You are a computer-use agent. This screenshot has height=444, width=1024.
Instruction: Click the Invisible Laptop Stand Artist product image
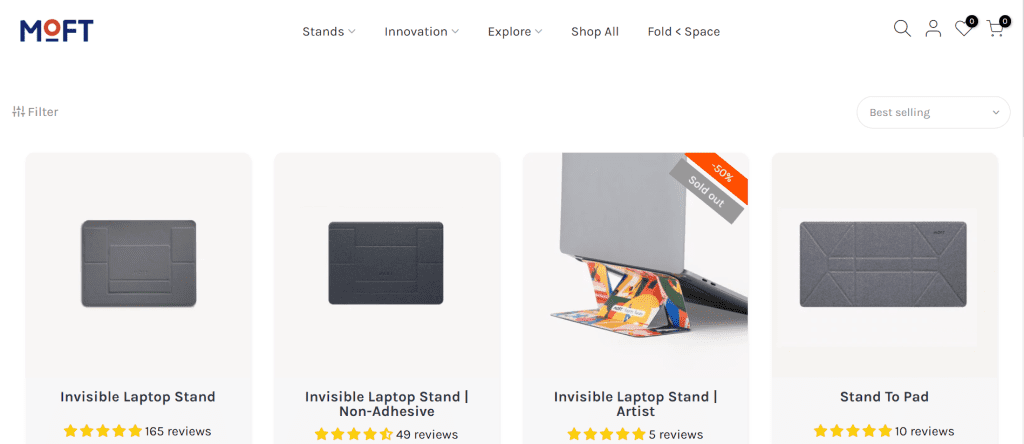(x=636, y=264)
